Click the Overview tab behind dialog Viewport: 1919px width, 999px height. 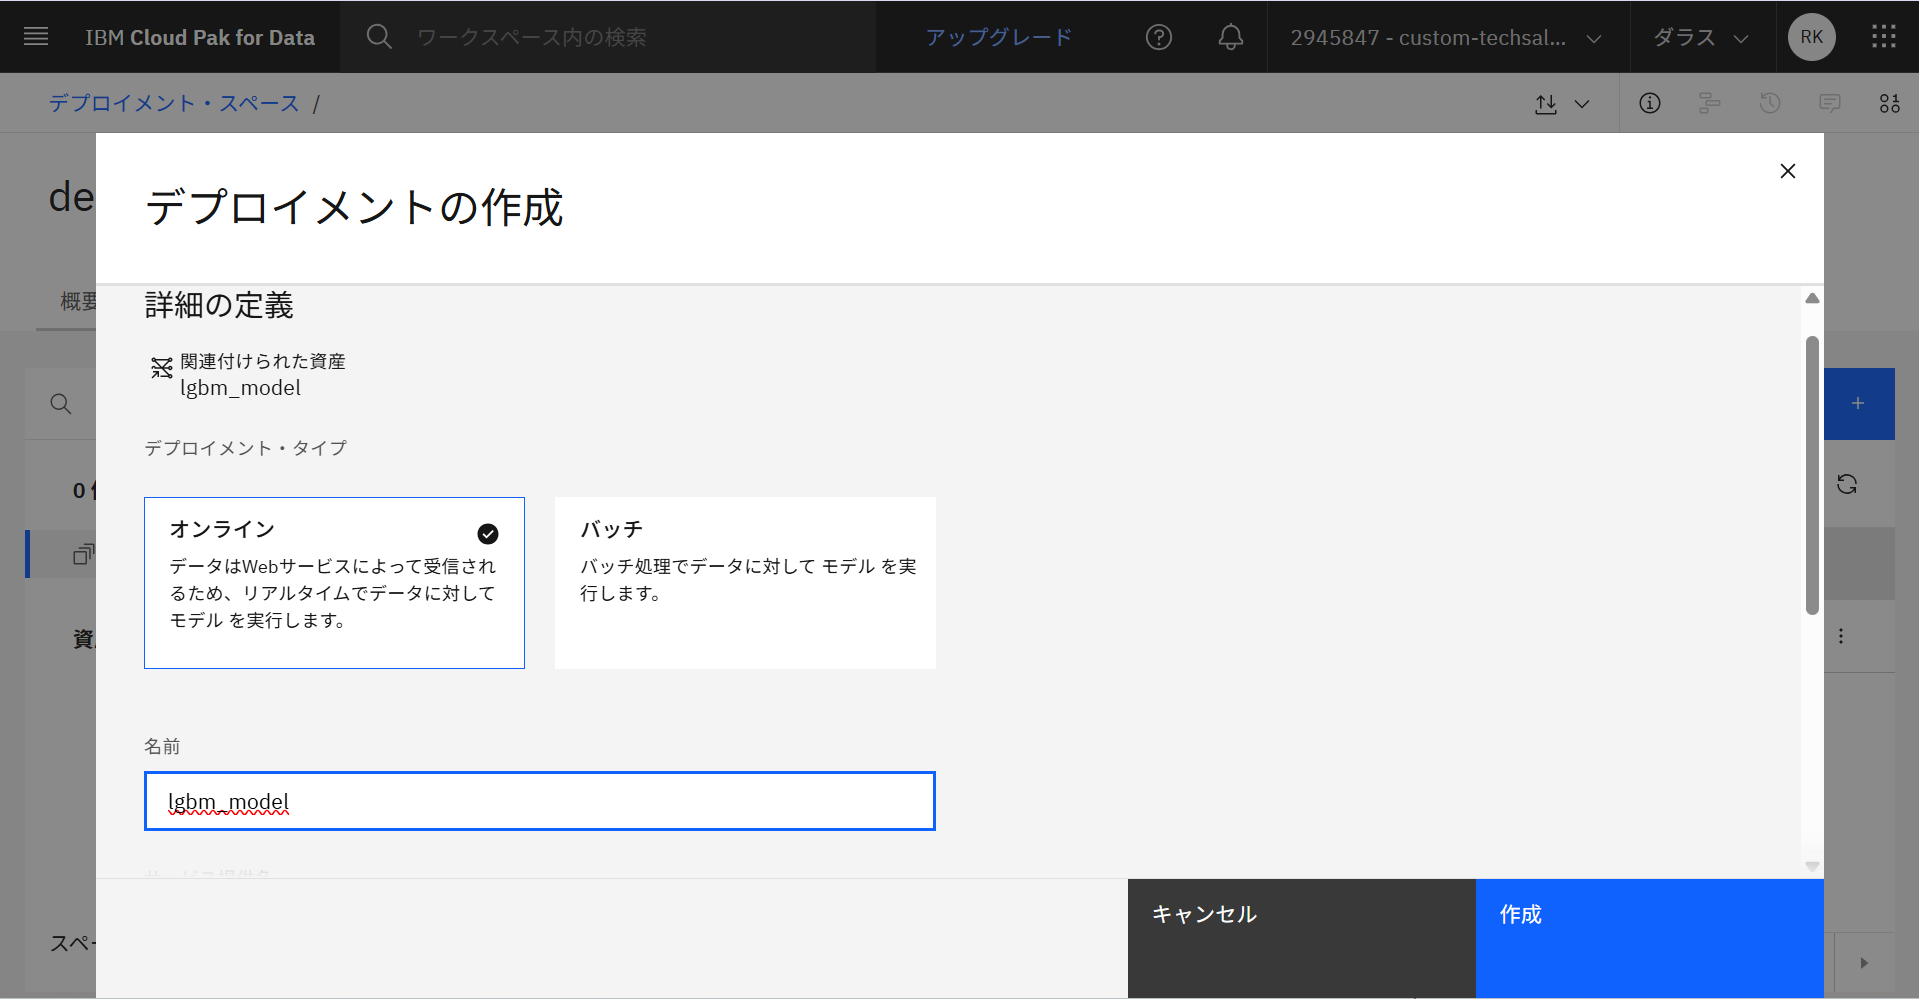78,301
